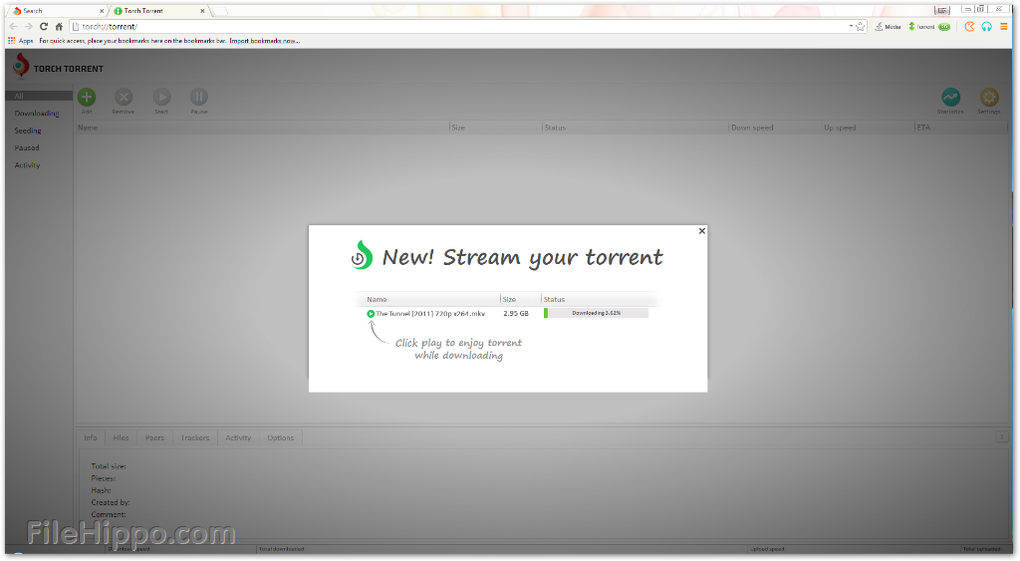This screenshot has height=561, width=1020.
Task: Select the Activity filter in sidebar
Action: click(27, 165)
